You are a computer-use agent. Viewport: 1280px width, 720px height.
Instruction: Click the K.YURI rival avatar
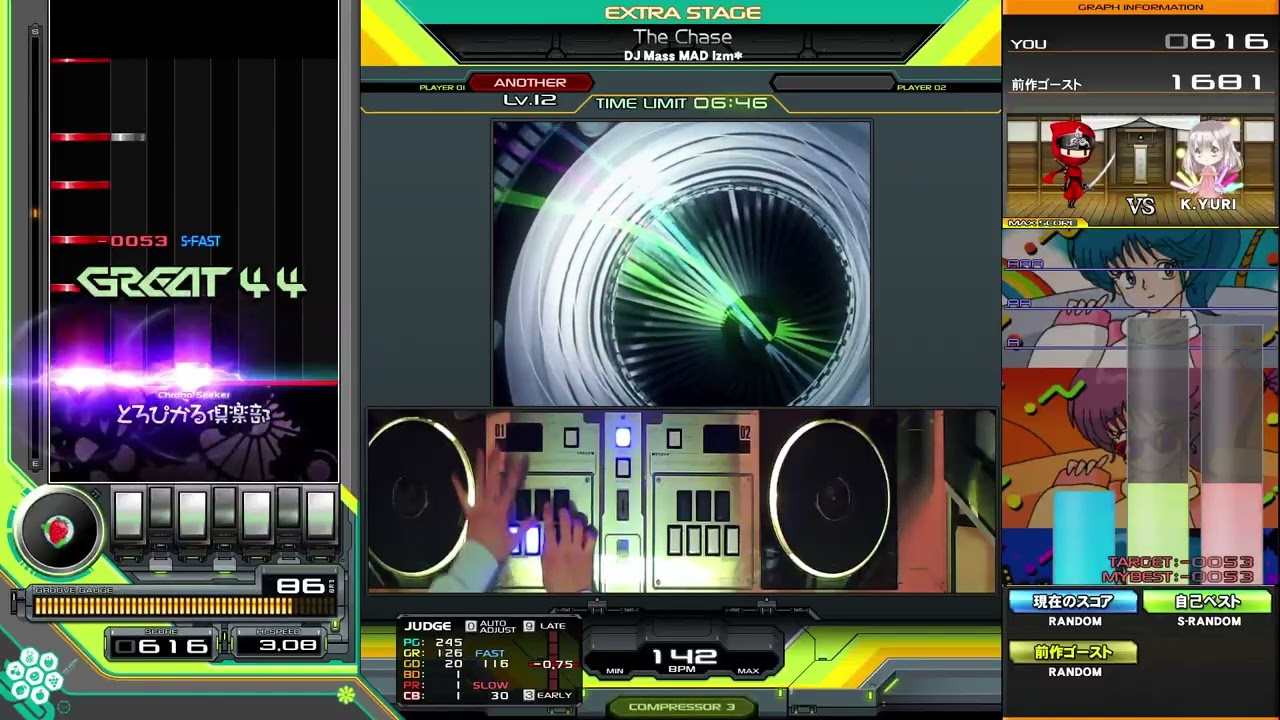pyautogui.click(x=1208, y=165)
